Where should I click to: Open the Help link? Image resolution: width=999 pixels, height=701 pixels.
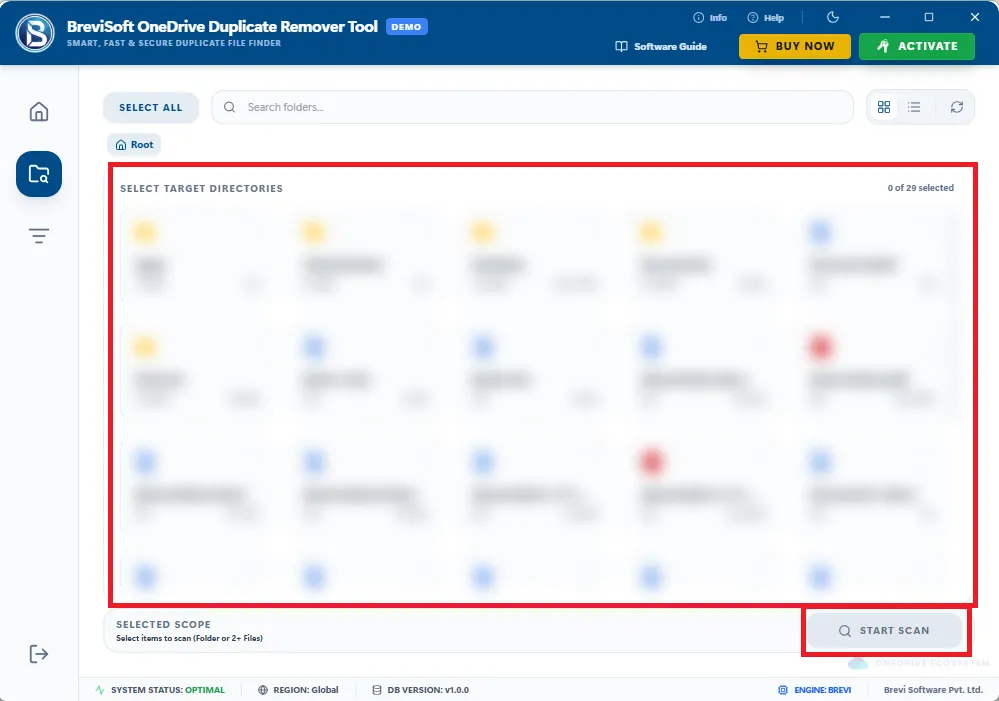coord(766,18)
